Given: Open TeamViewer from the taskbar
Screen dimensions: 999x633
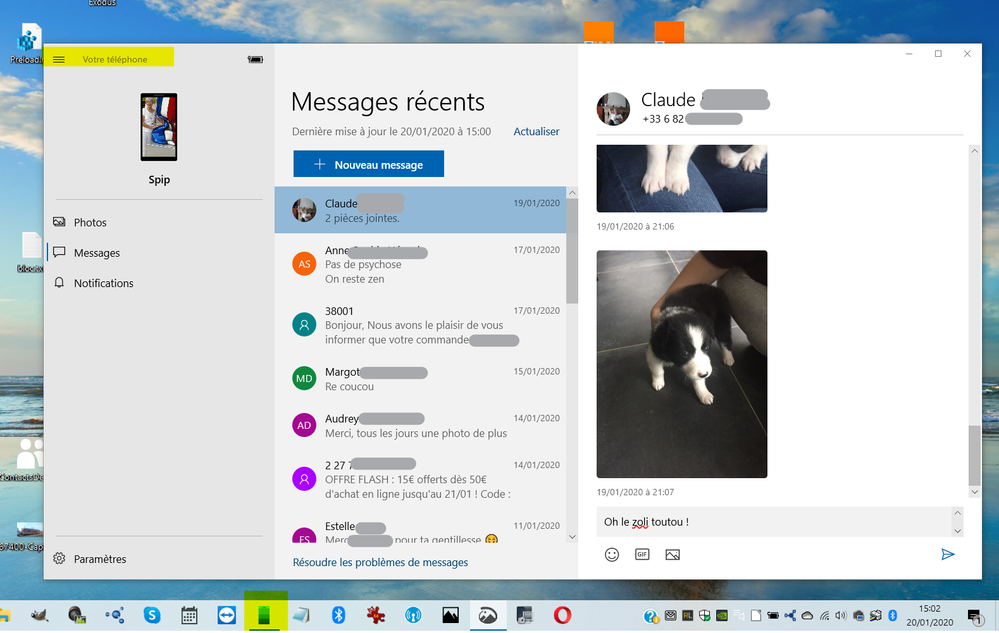Looking at the screenshot, I should (226, 615).
